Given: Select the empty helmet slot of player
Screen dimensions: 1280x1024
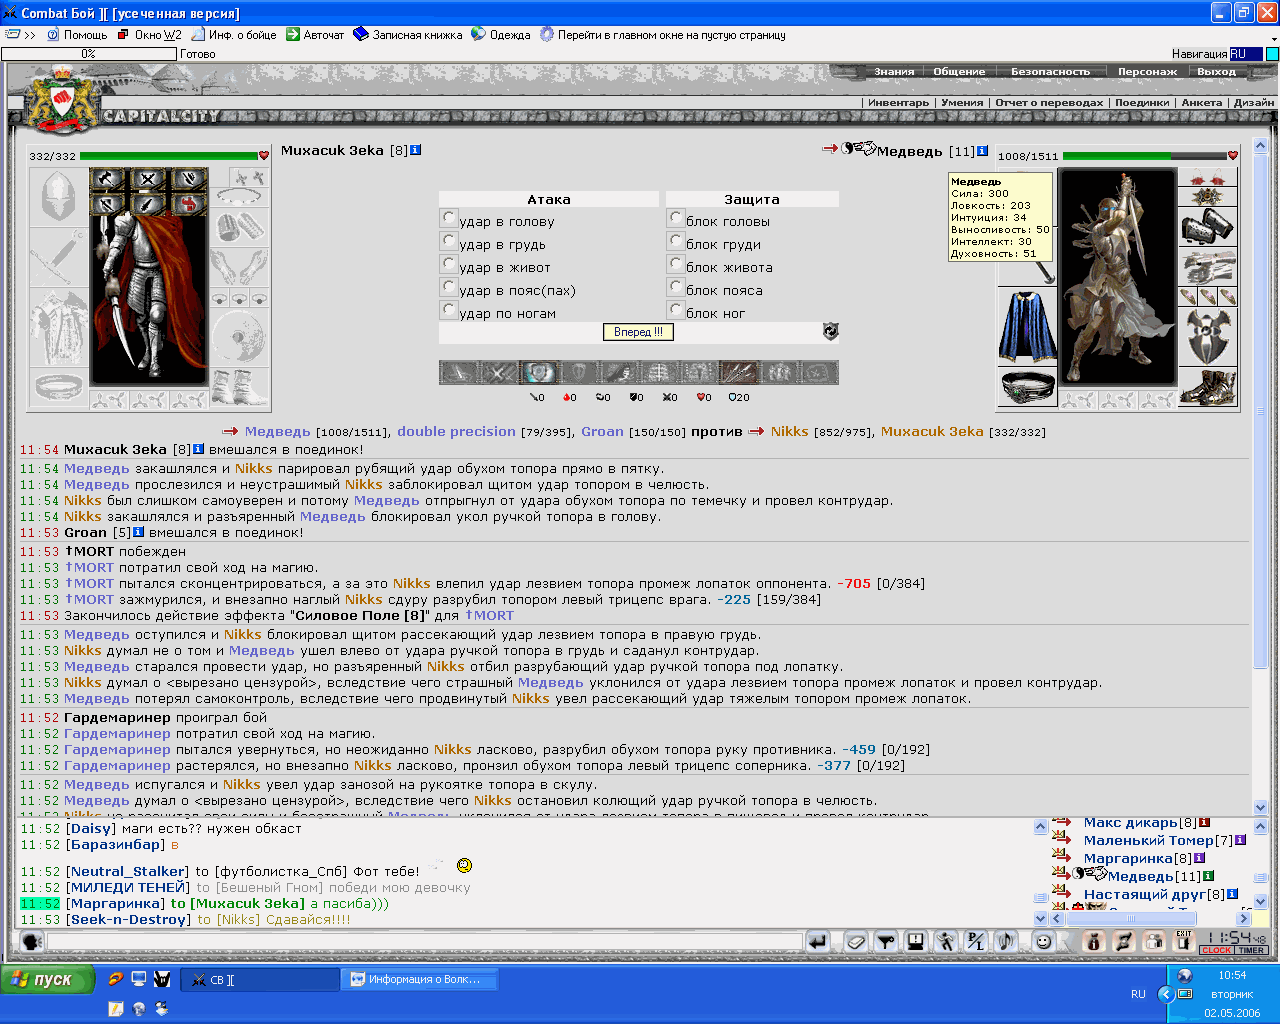Looking at the screenshot, I should click(x=58, y=196).
